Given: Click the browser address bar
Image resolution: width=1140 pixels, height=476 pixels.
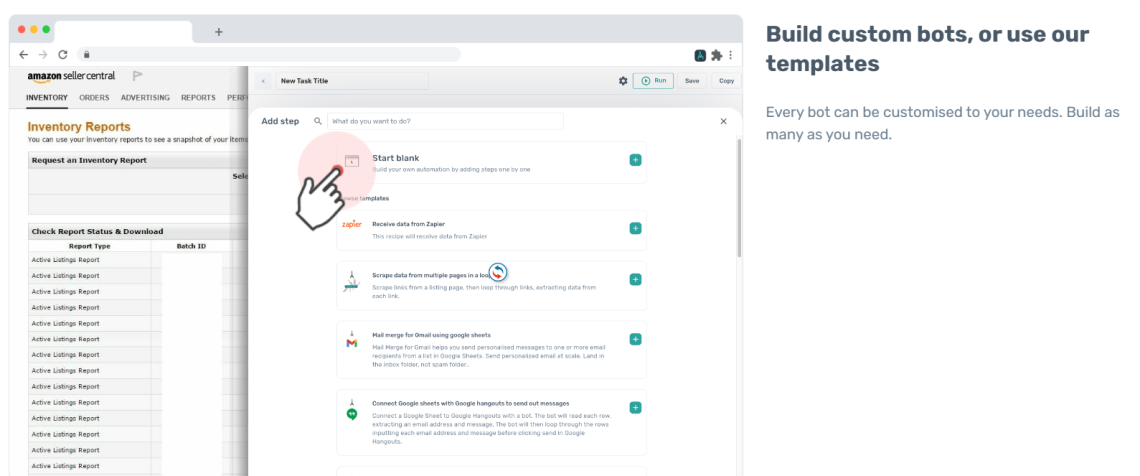Looking at the screenshot, I should [269, 55].
